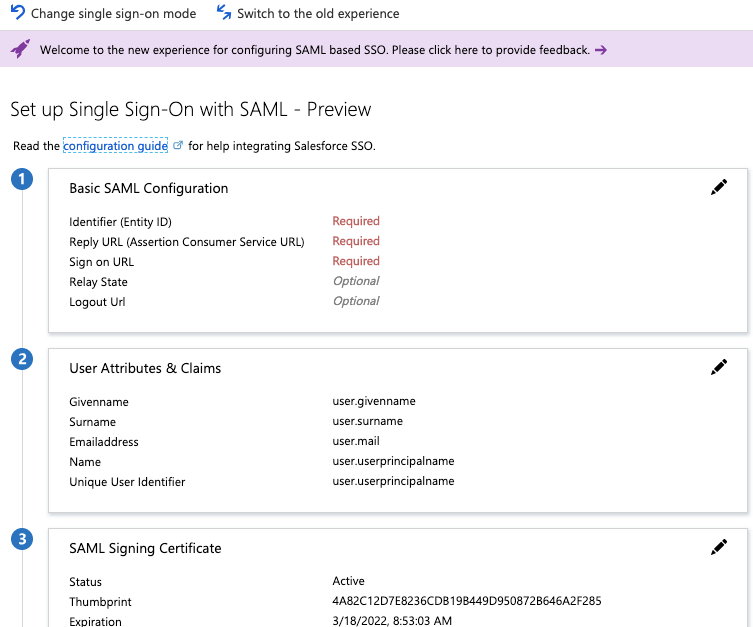The height and width of the screenshot is (627, 753).
Task: Click Required value for Reply URL
Action: tap(356, 241)
